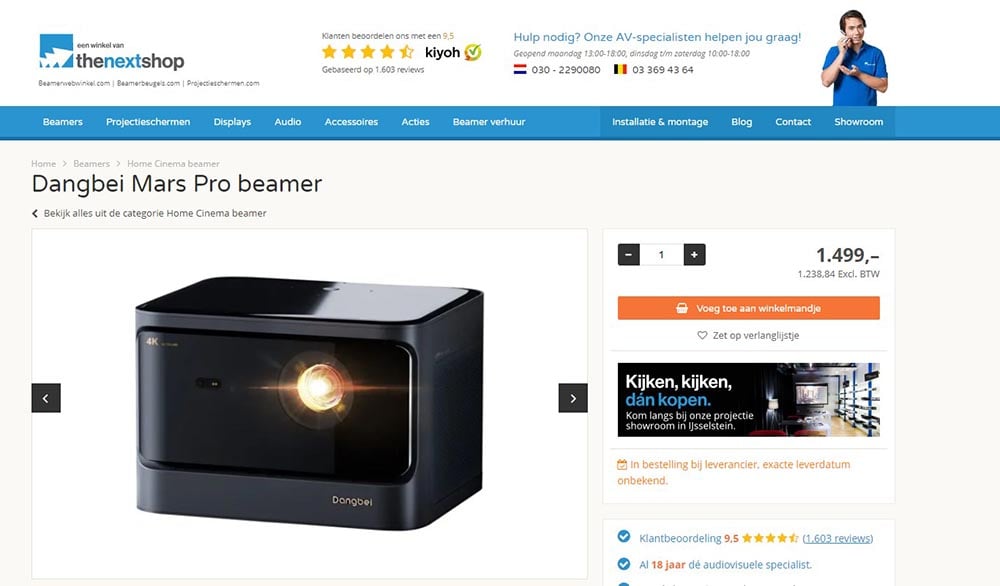Image resolution: width=1000 pixels, height=586 pixels.
Task: Go to Installatie & montage page
Action: point(660,122)
